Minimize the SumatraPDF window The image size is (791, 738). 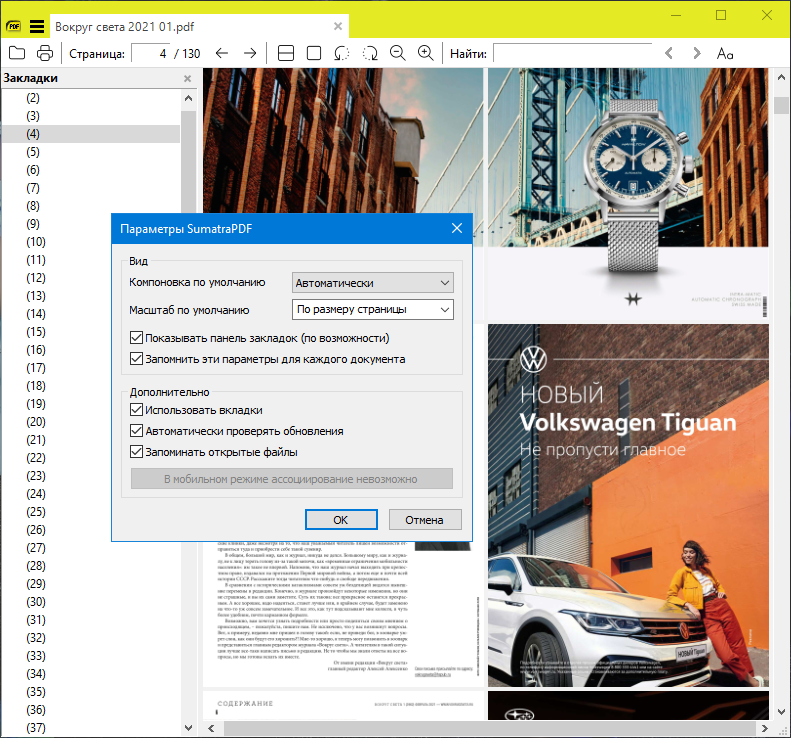point(676,15)
